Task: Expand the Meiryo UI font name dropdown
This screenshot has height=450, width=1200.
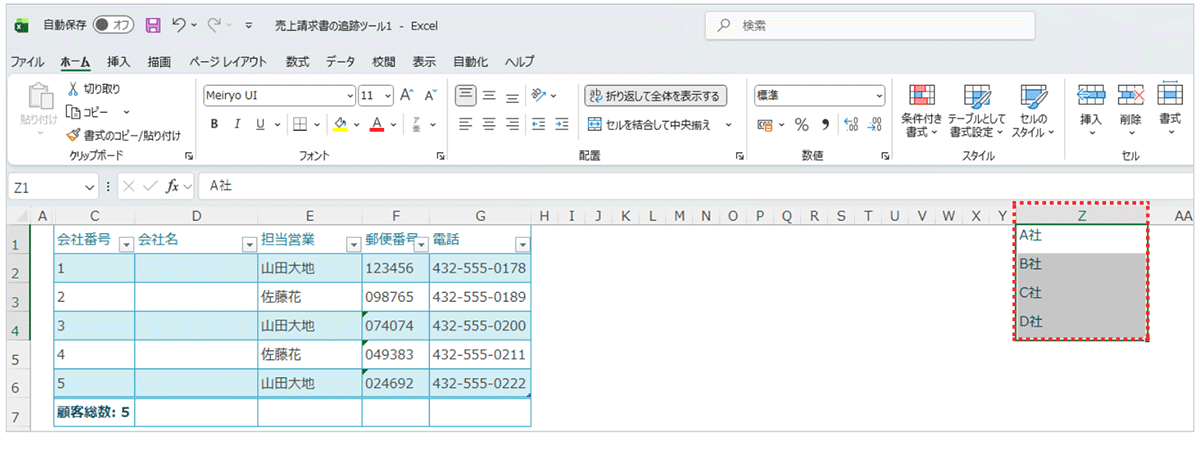Action: (x=350, y=96)
